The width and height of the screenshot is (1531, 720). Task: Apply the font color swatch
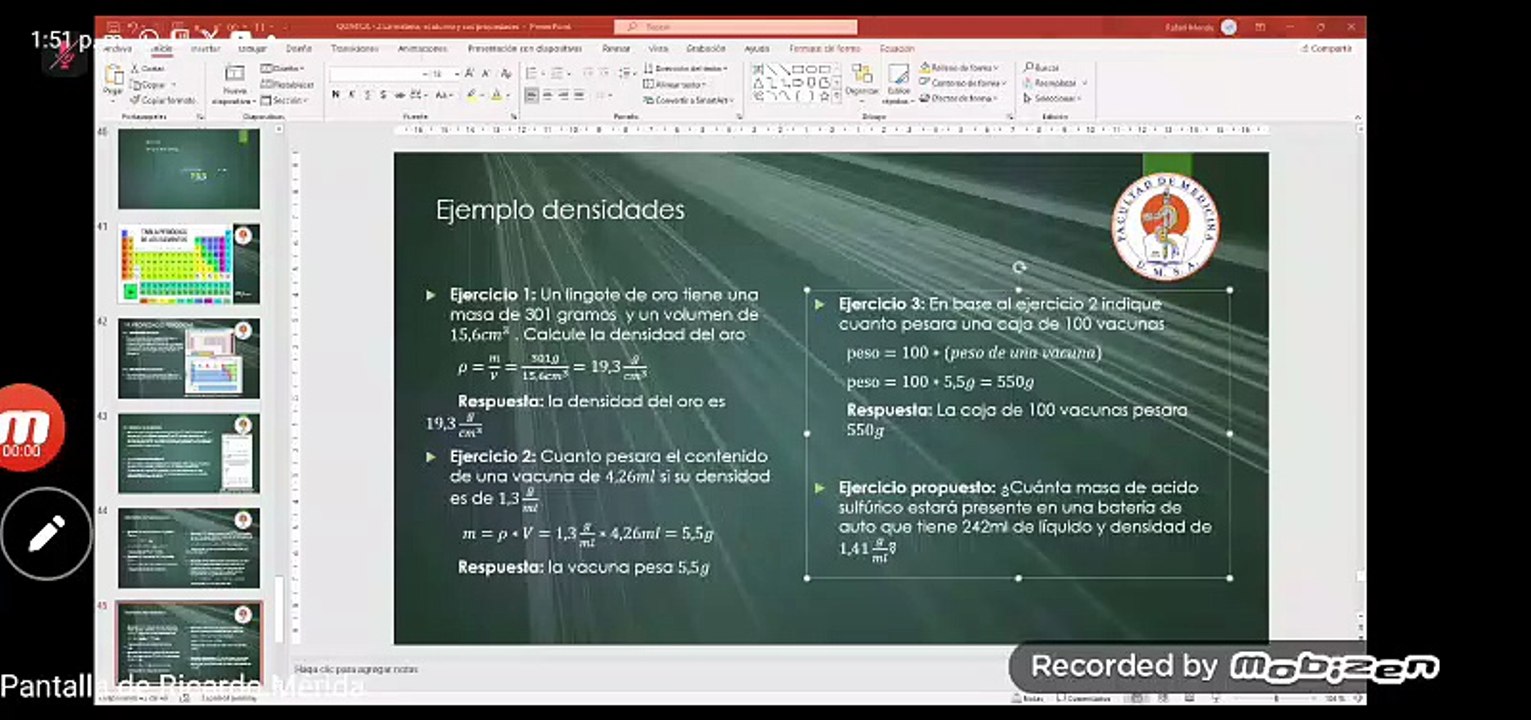point(497,95)
